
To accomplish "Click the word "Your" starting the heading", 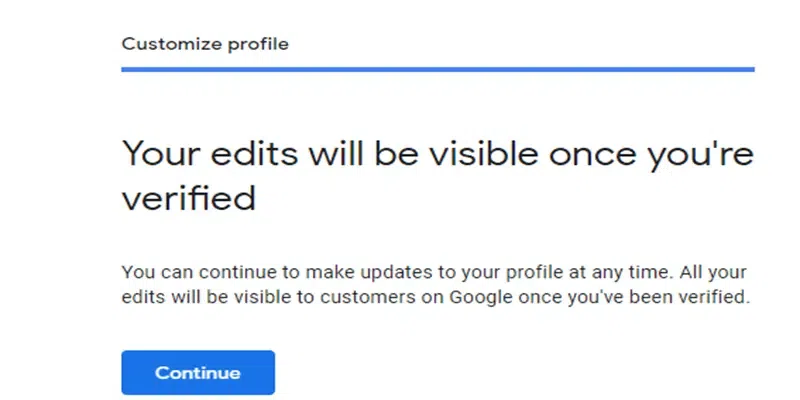I will click(154, 155).
